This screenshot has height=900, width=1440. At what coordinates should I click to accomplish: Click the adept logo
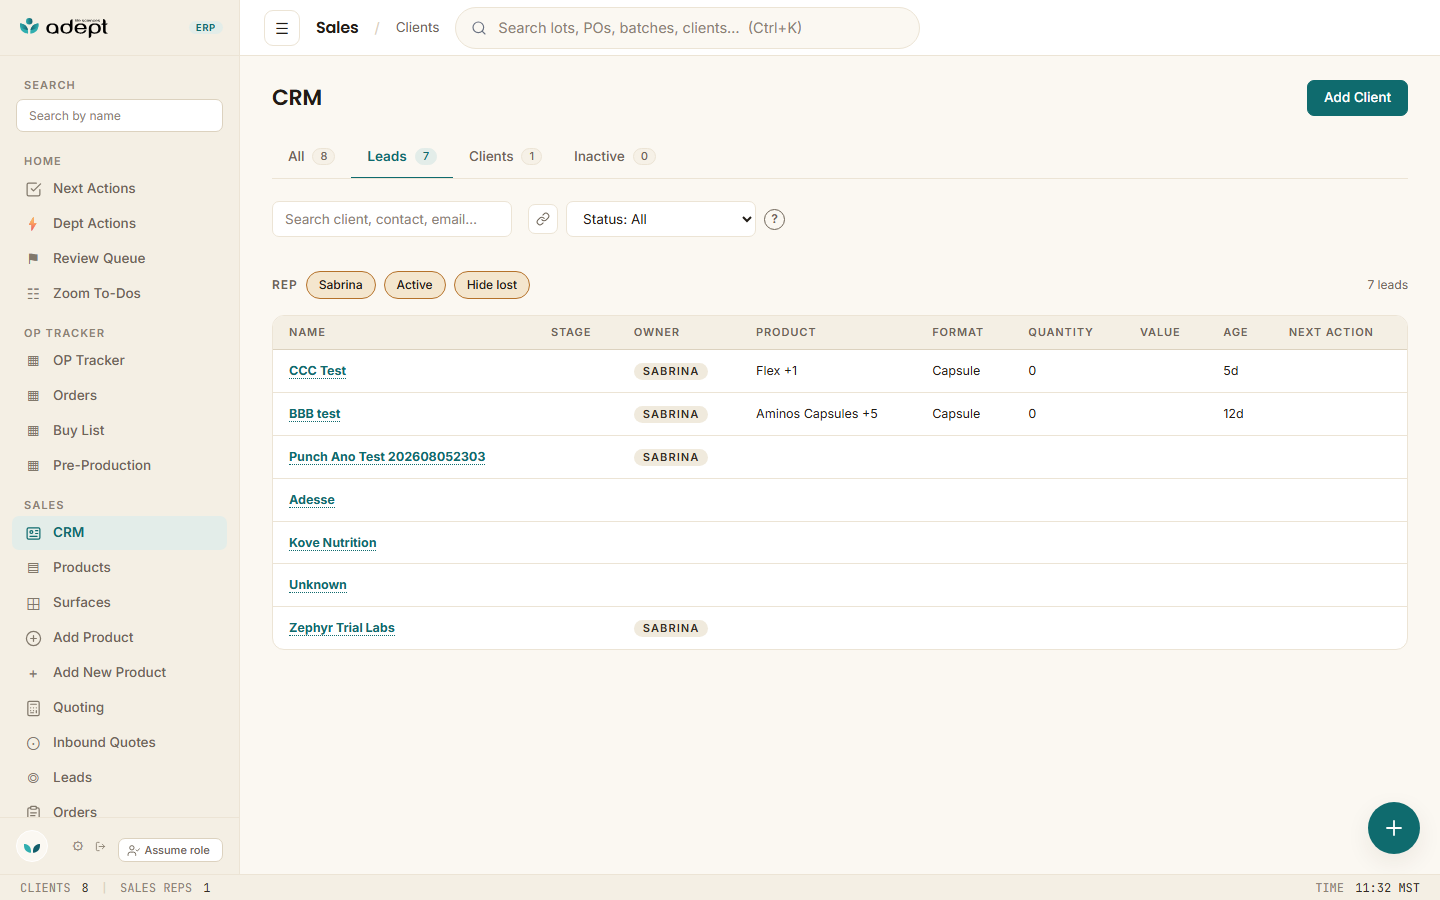[64, 27]
